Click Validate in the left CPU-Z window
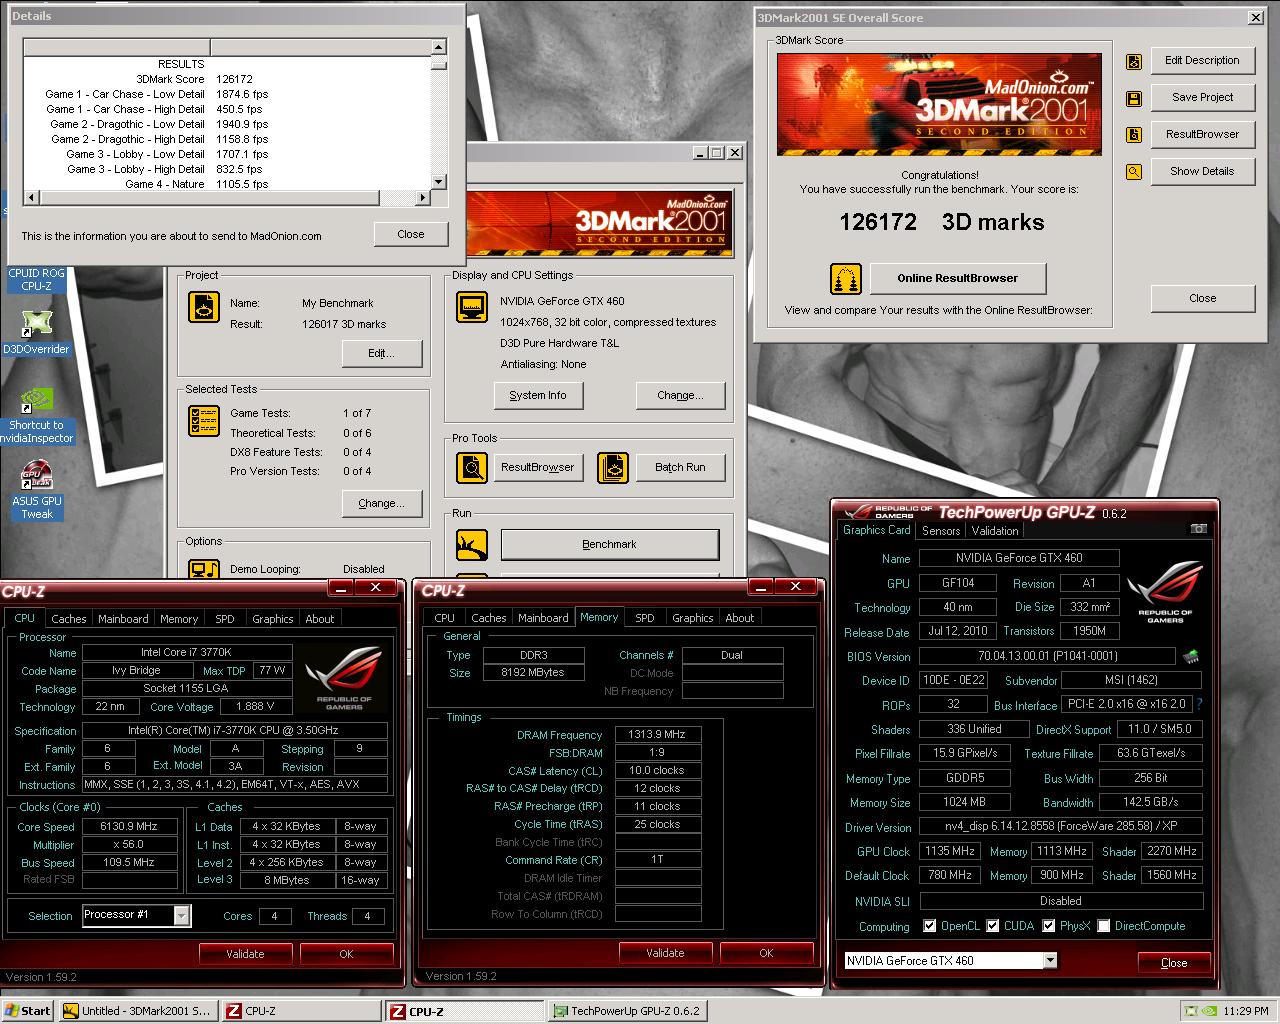The width and height of the screenshot is (1280, 1024). 245,954
